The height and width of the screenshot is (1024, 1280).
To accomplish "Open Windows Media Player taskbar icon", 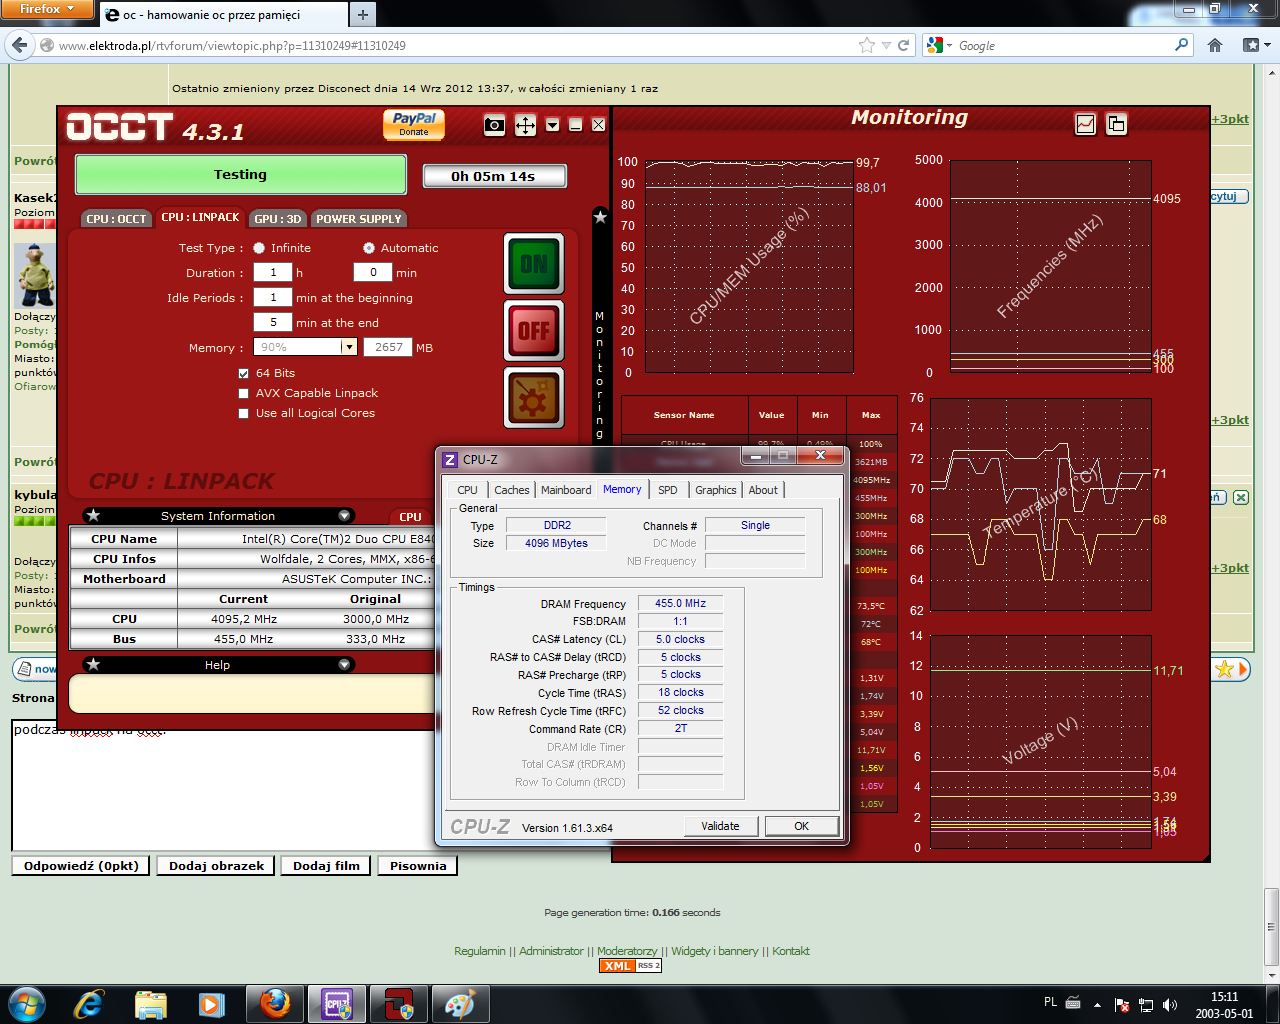I will [211, 1004].
